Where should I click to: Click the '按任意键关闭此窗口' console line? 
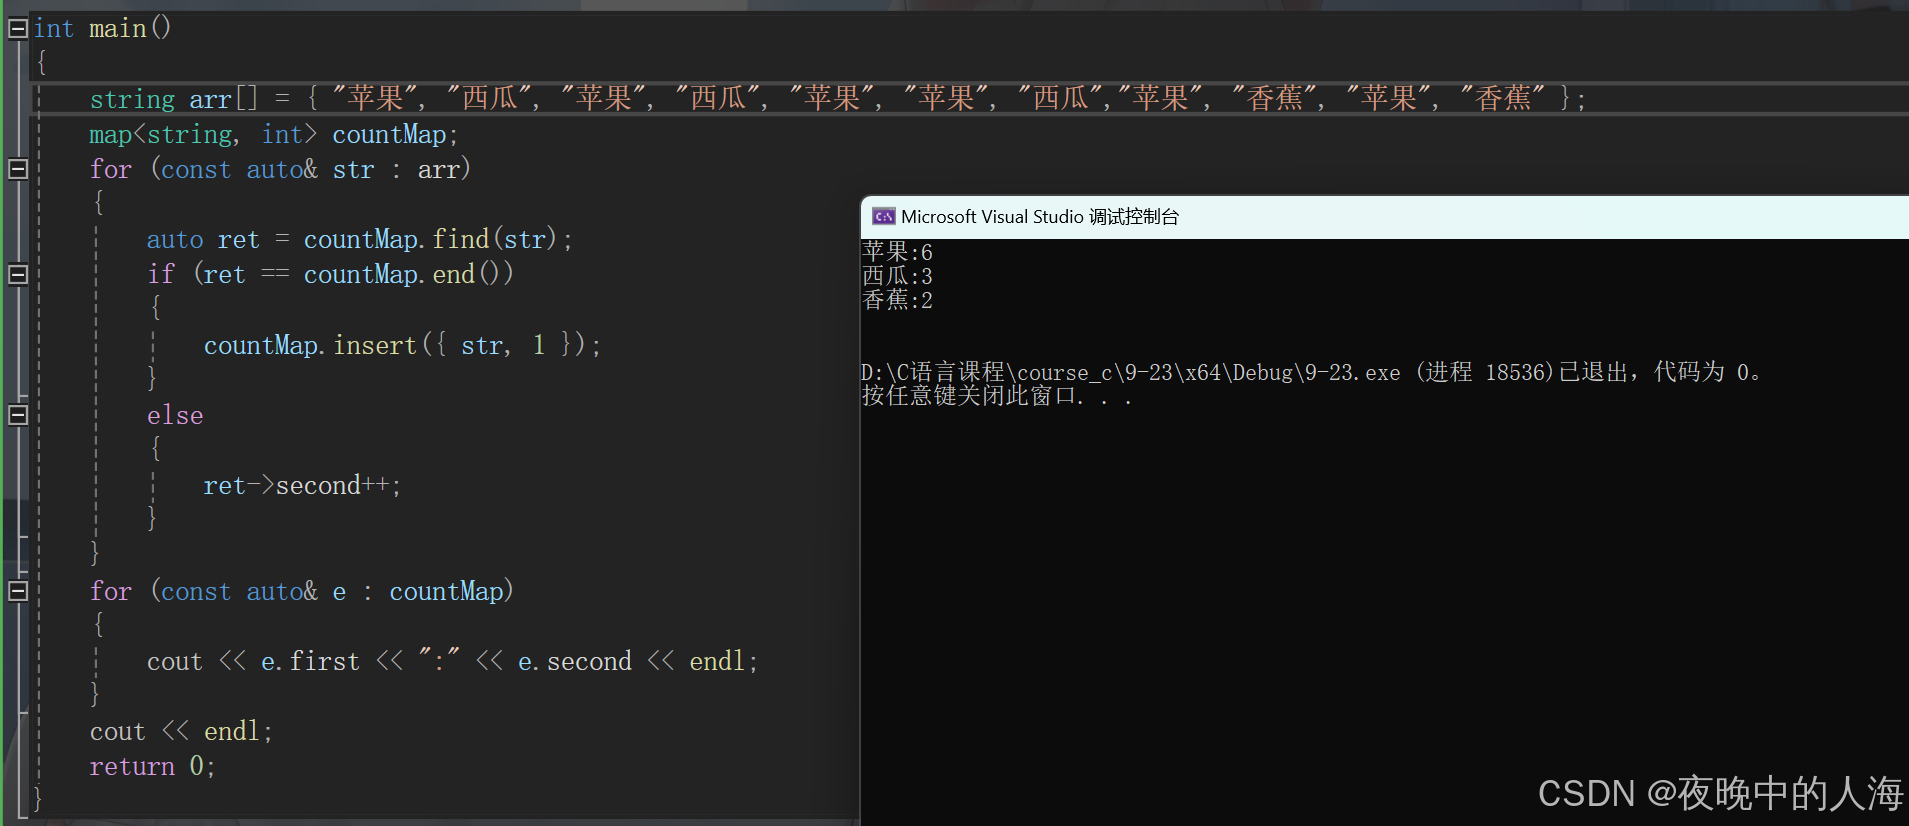[x=997, y=396]
